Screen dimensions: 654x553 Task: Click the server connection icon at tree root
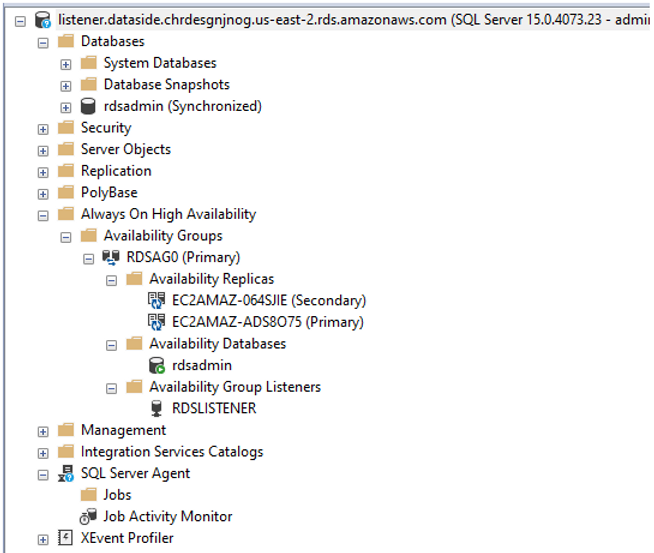pyautogui.click(x=43, y=20)
